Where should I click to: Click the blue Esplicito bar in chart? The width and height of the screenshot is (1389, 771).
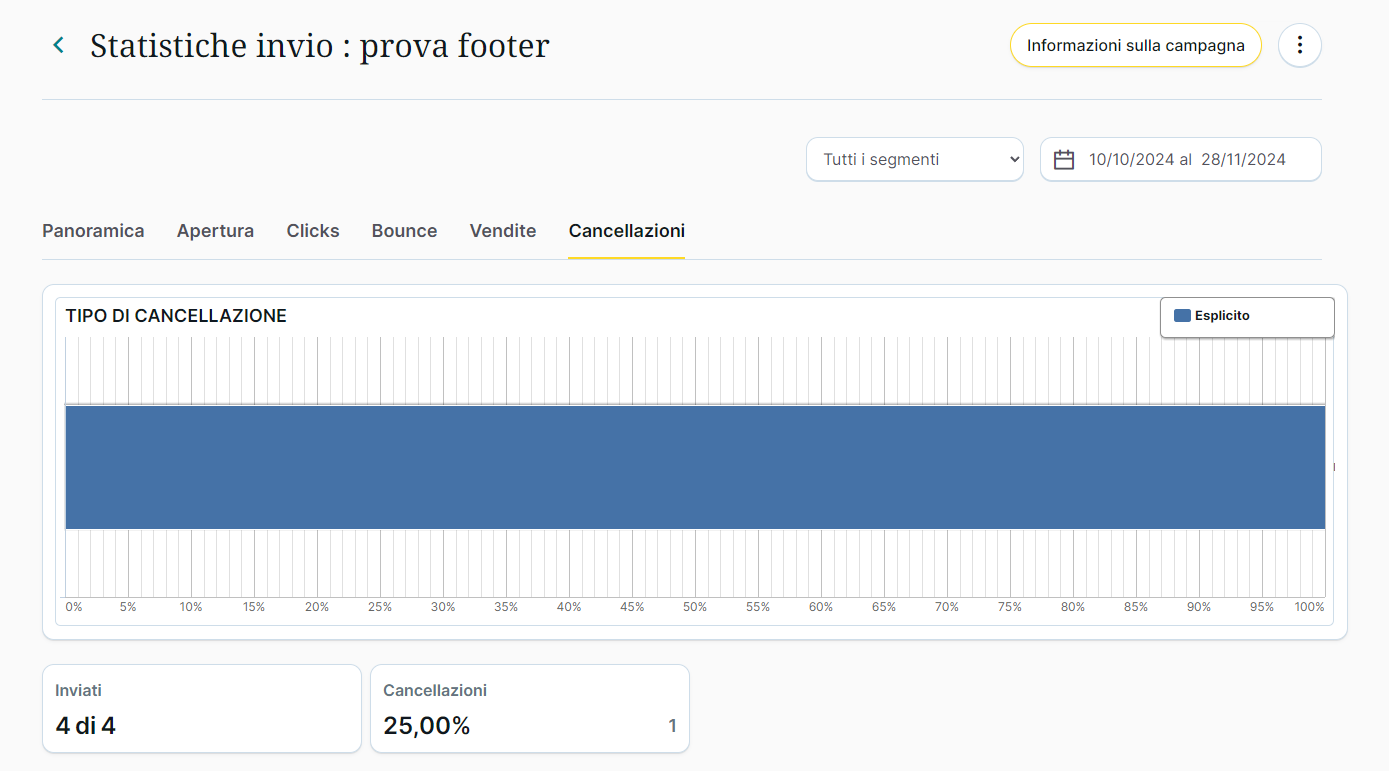click(694, 467)
